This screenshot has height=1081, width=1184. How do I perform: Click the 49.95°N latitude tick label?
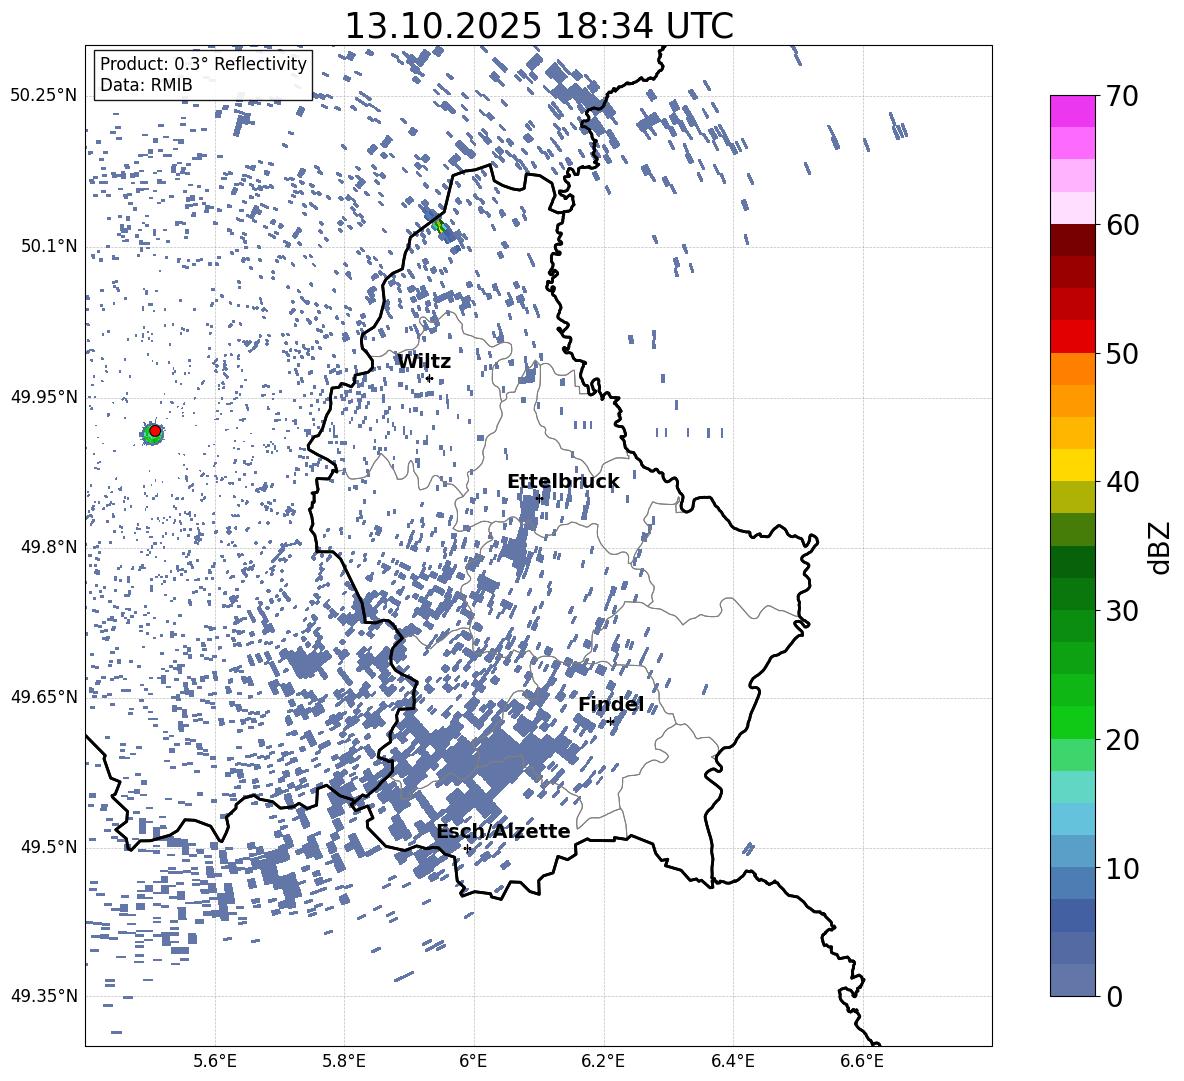(44, 396)
